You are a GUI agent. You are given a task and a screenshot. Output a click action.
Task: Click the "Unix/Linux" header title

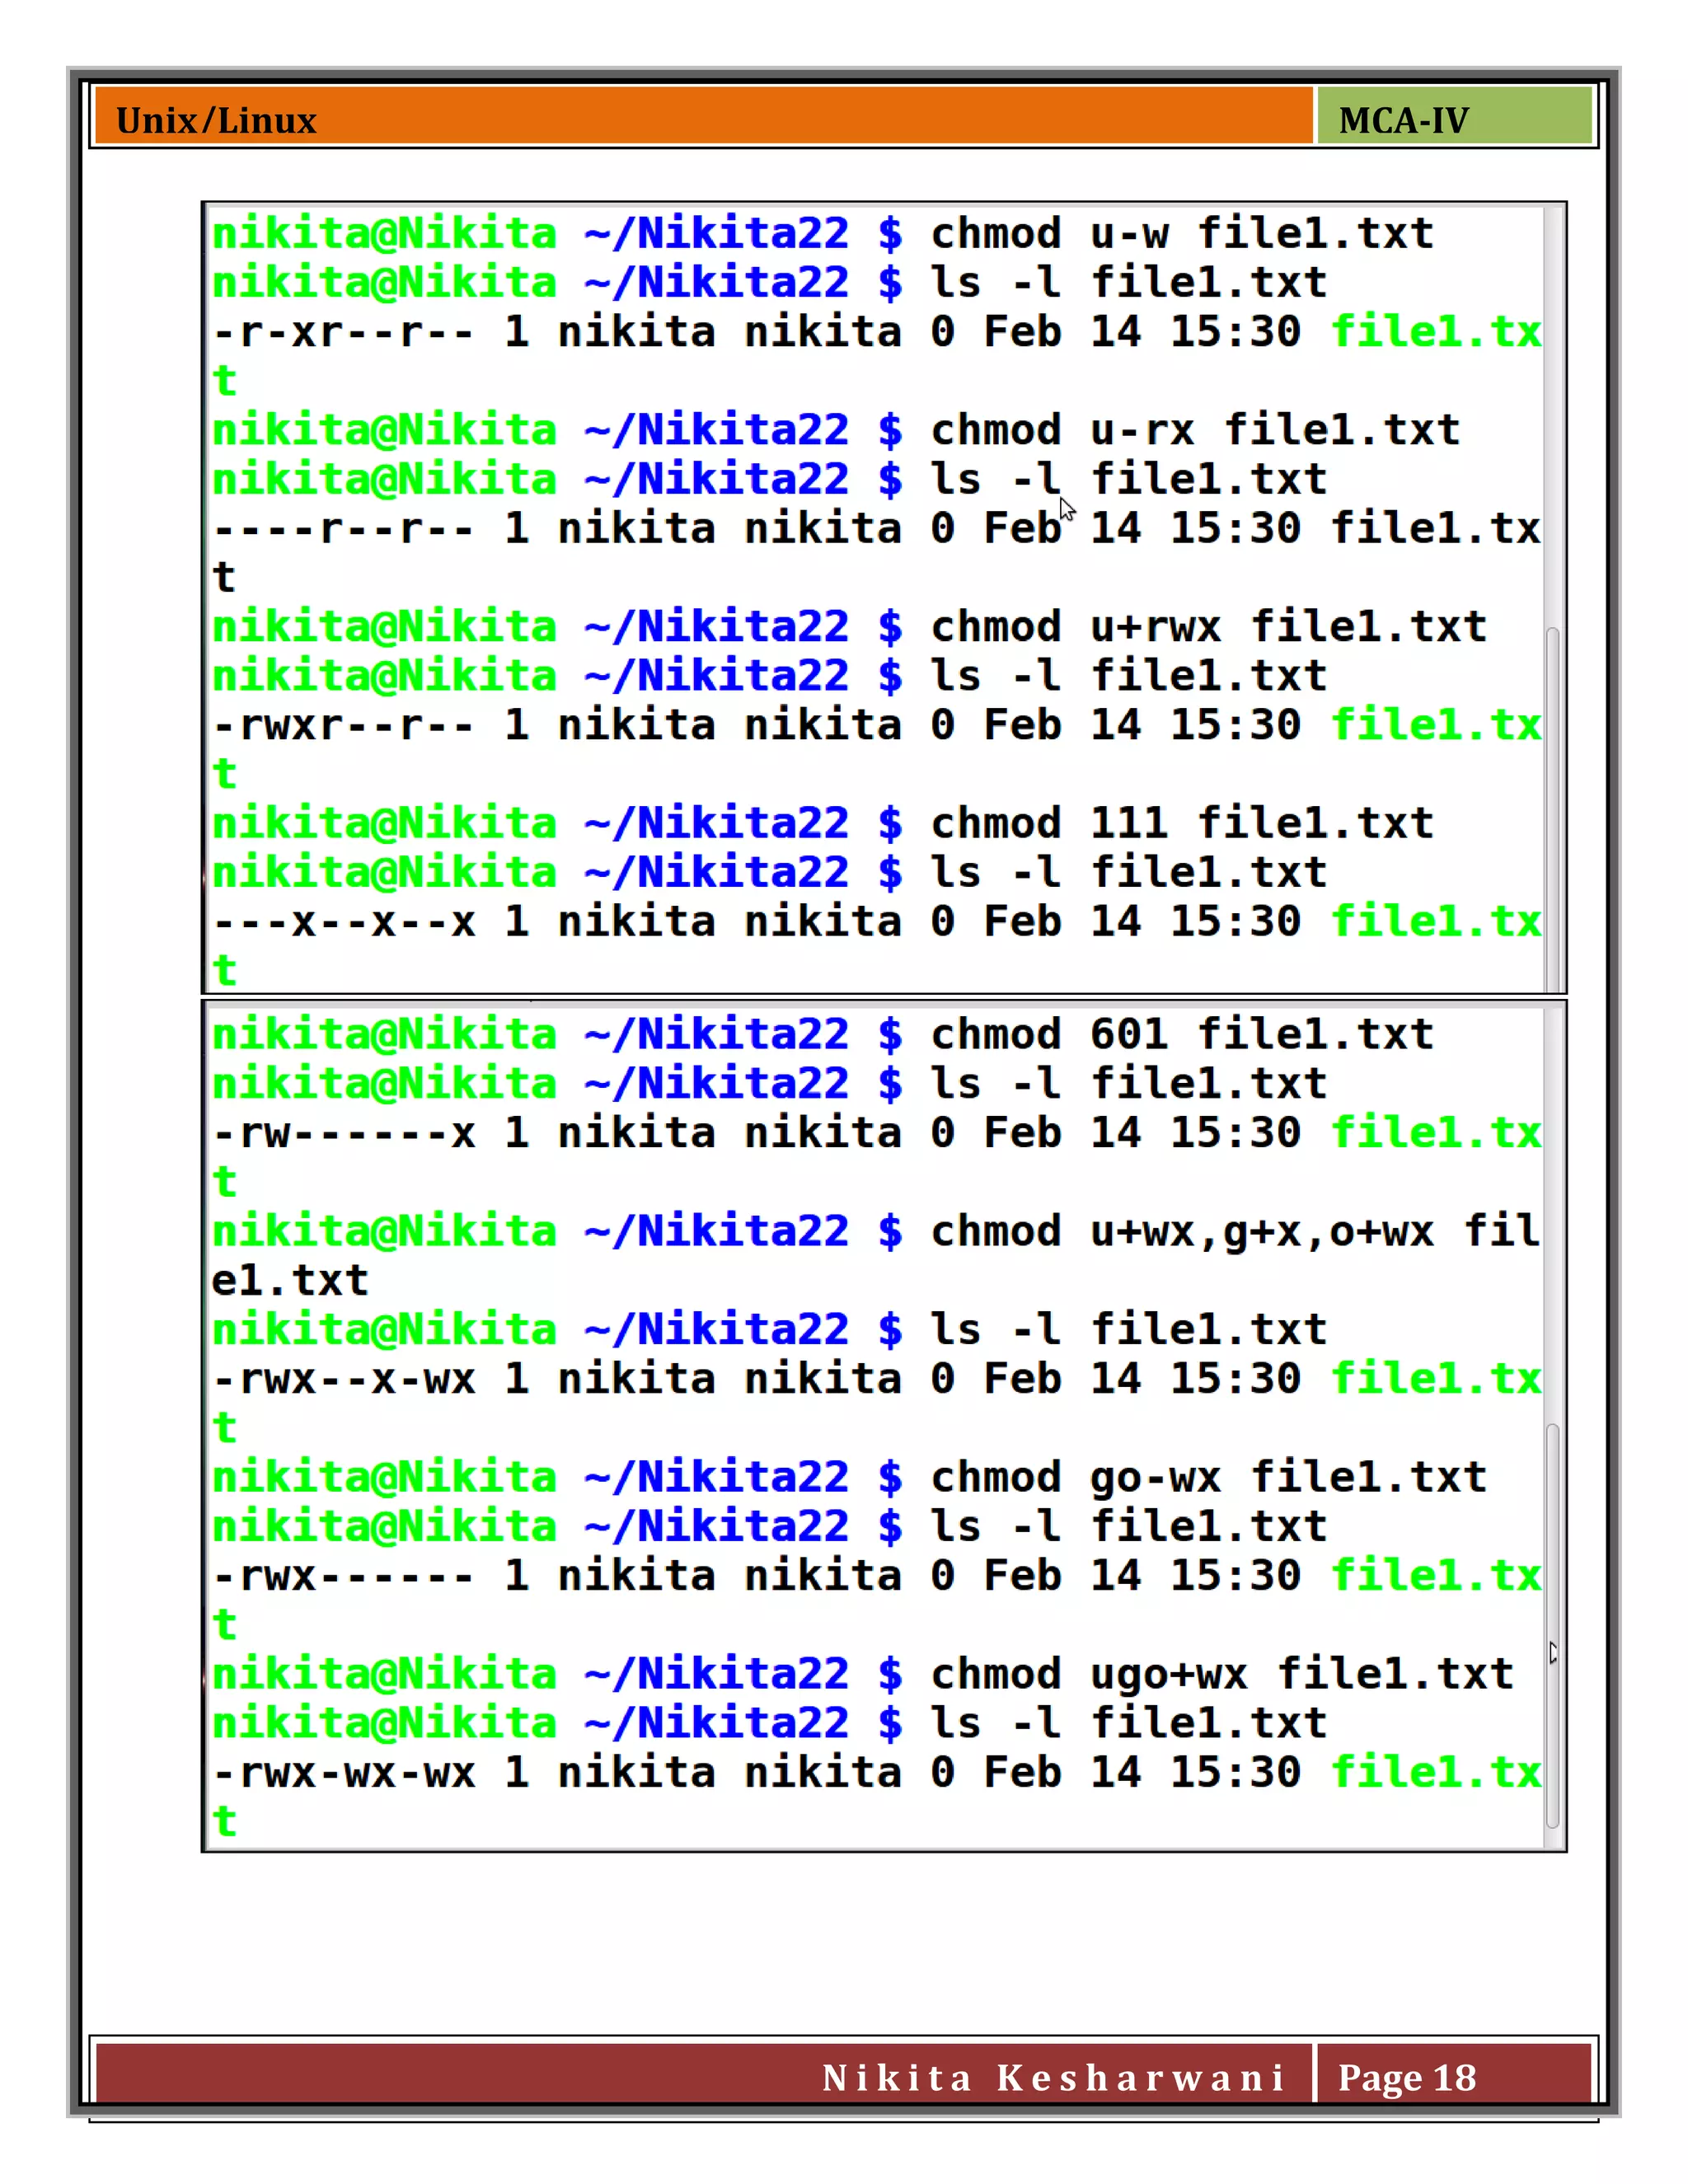pos(216,121)
